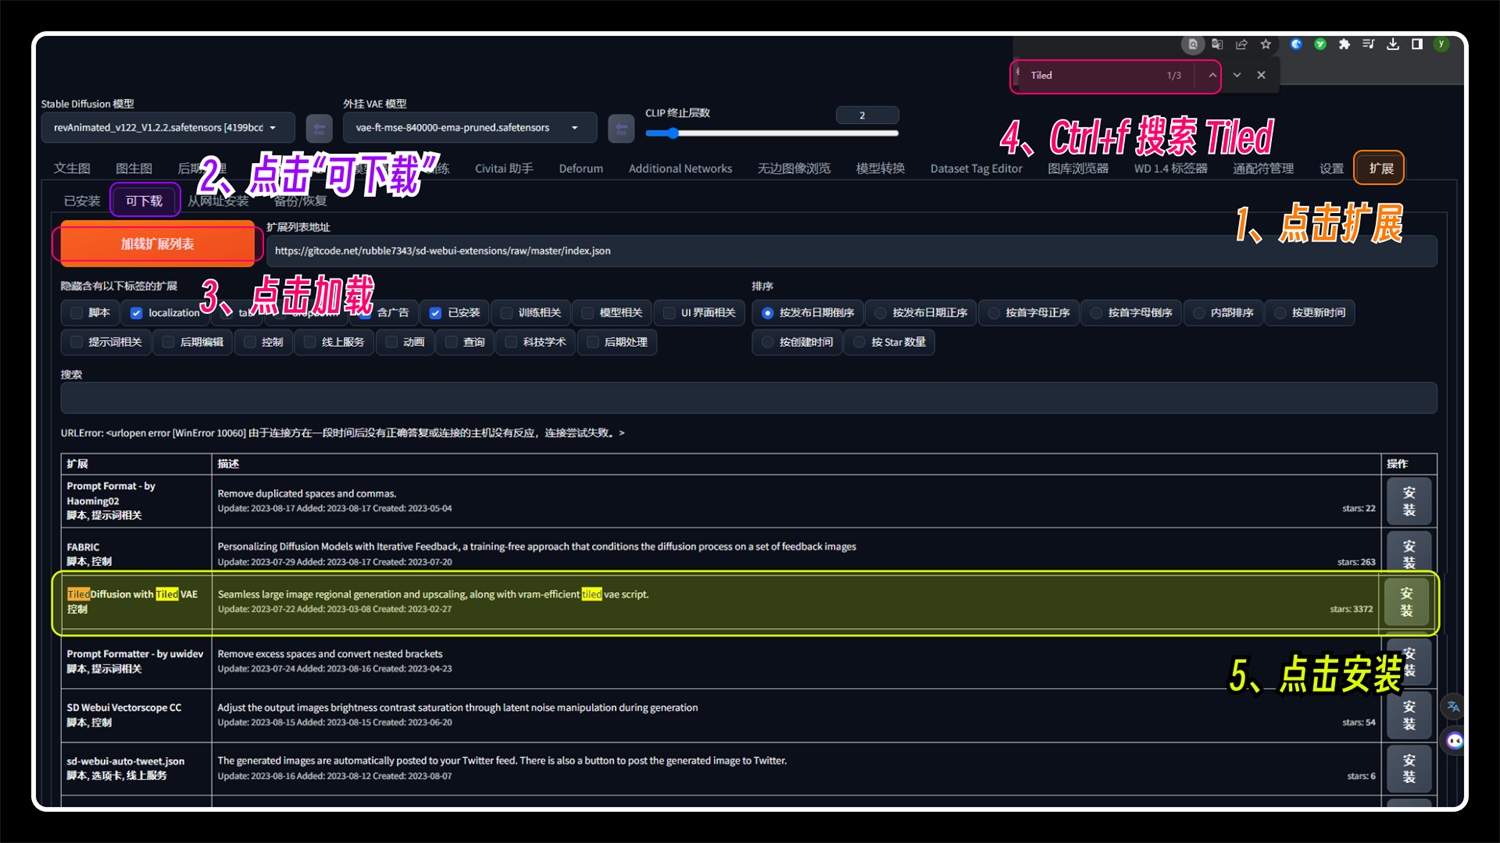This screenshot has height=843, width=1500.
Task: Install sd-webui-auto-tweet.json extension
Action: point(1409,768)
